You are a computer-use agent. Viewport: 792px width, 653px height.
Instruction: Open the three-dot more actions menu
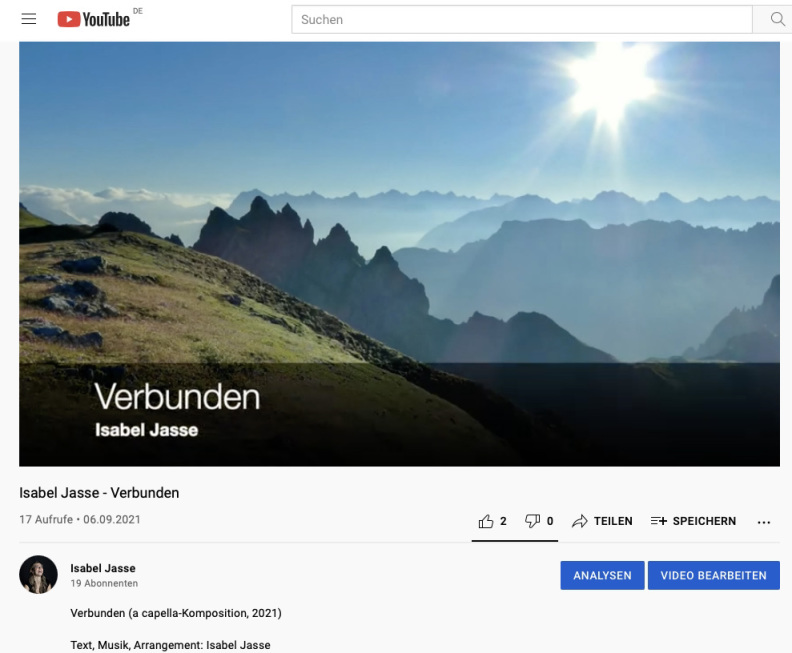[x=764, y=522]
